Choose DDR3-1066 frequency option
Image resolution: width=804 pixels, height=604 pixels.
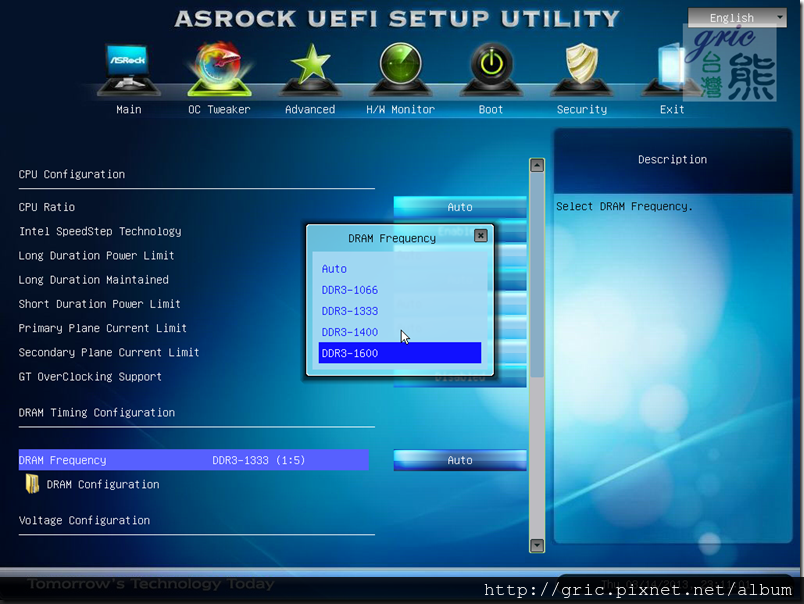[399, 290]
